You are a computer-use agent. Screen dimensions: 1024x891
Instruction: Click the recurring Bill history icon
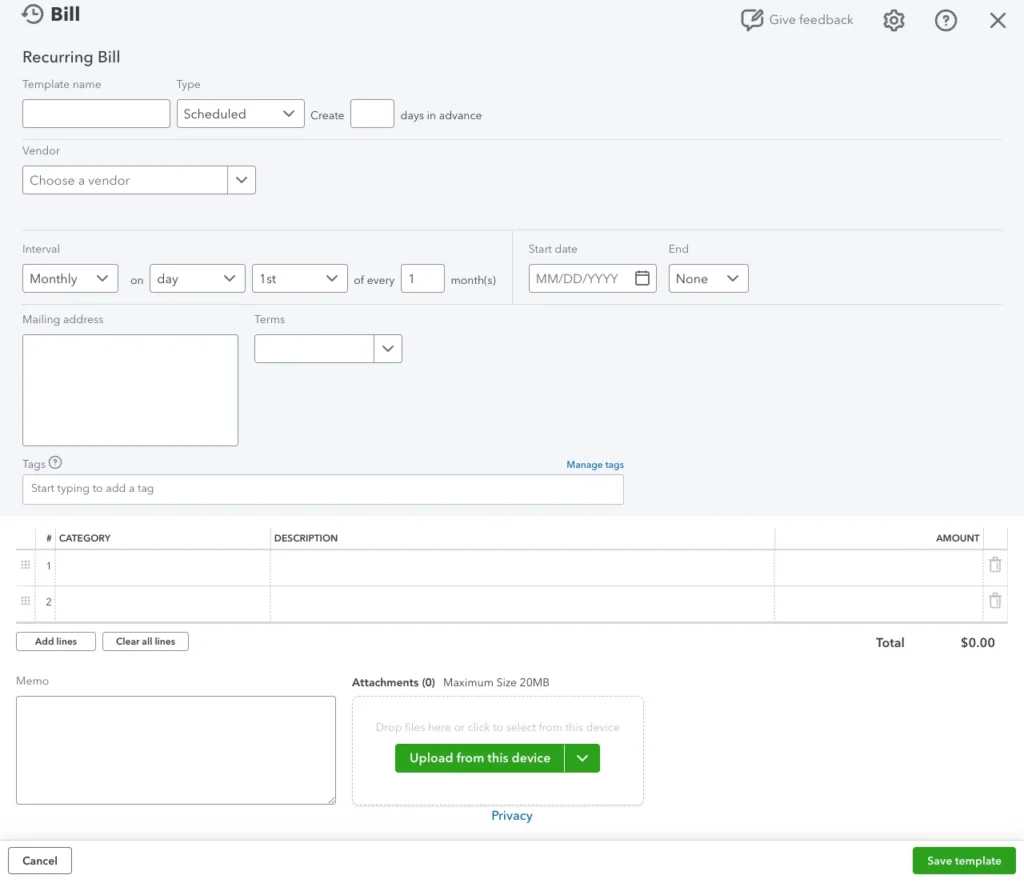click(x=33, y=15)
